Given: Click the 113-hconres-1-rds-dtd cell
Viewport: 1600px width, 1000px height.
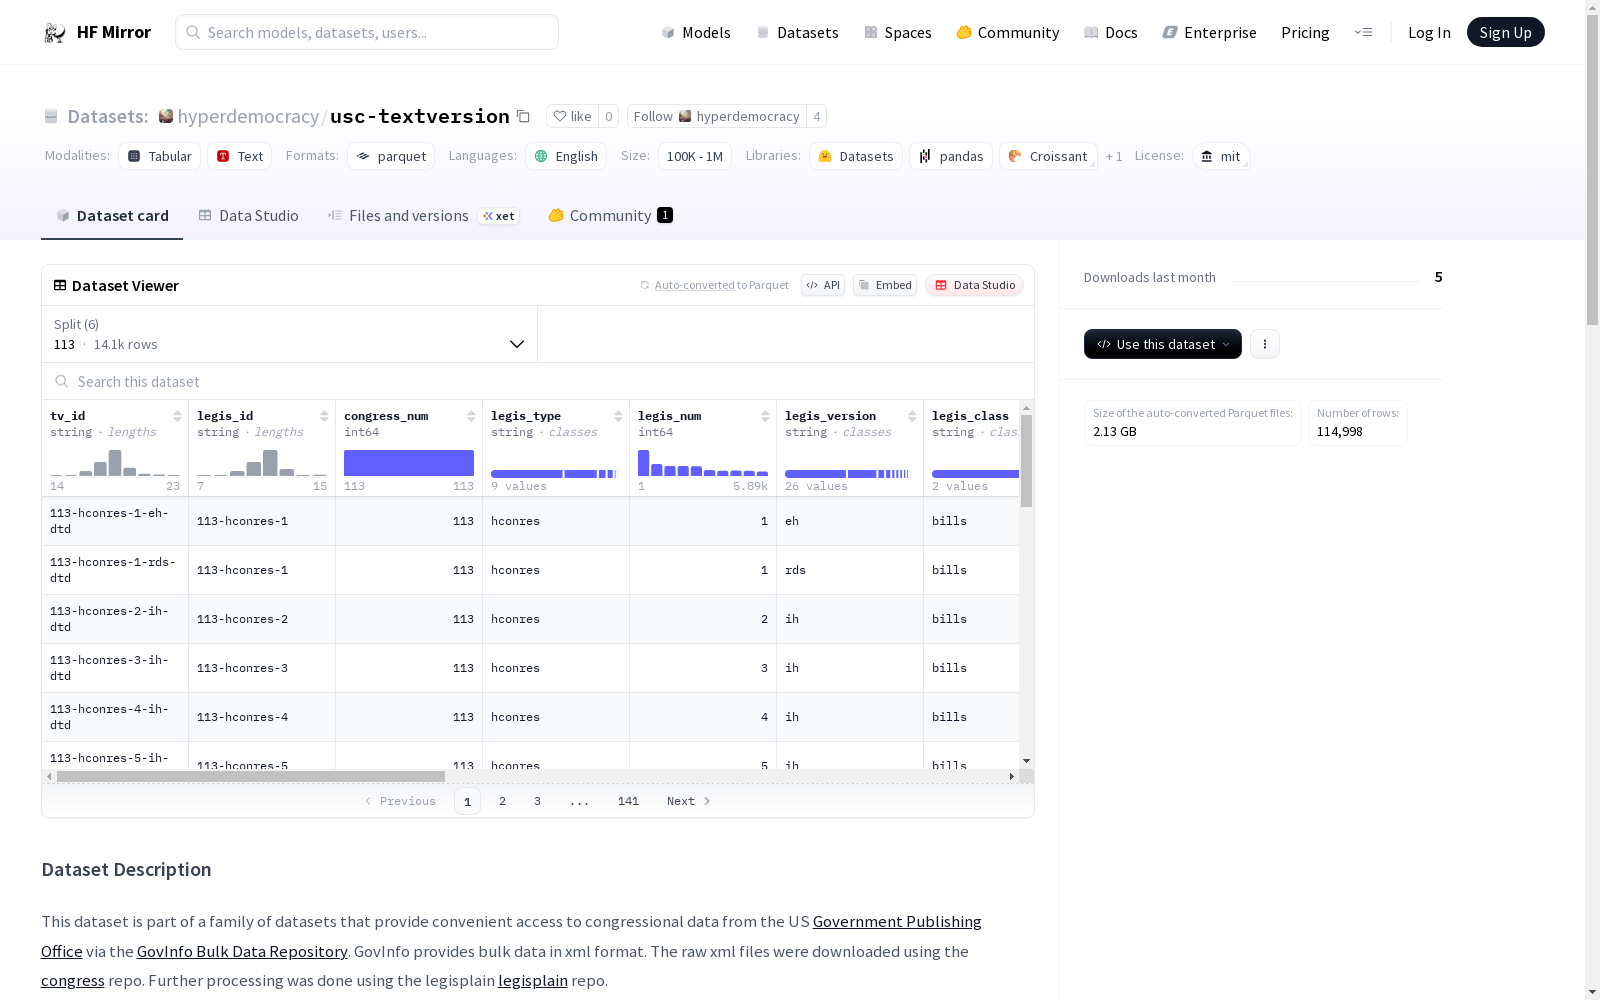Looking at the screenshot, I should click(115, 570).
